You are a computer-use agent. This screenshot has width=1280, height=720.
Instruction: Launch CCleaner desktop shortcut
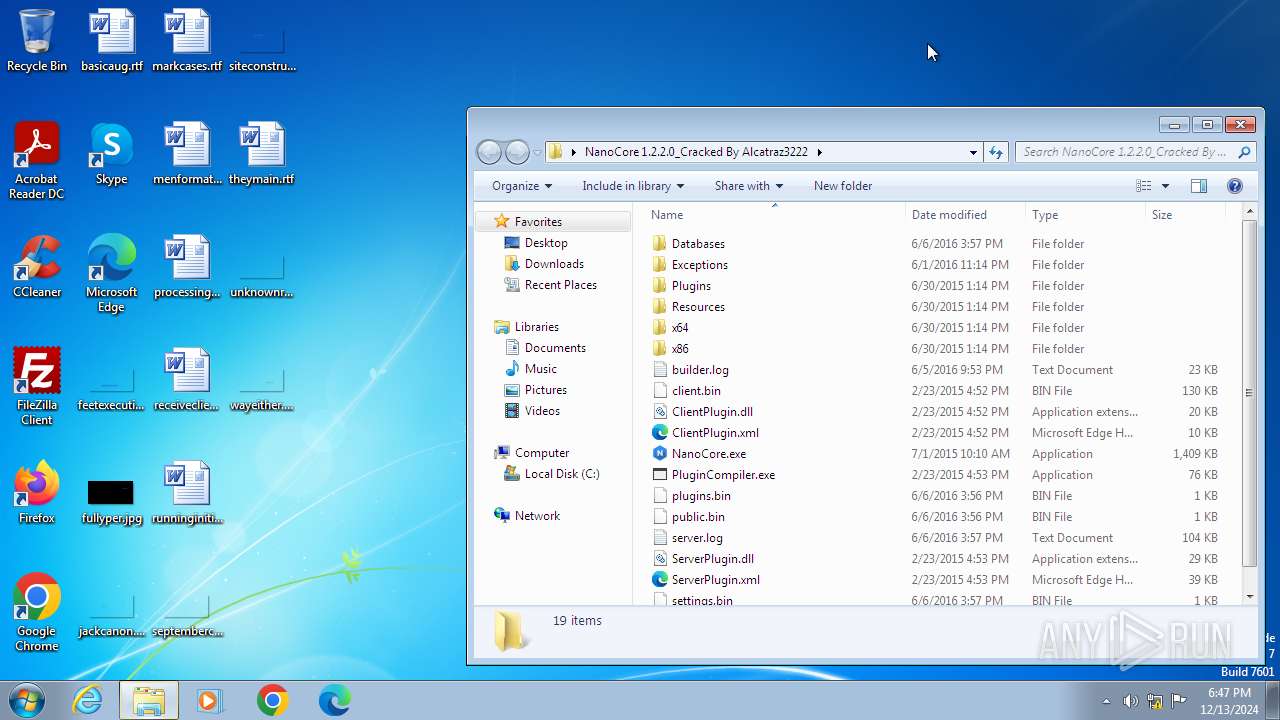tap(37, 267)
